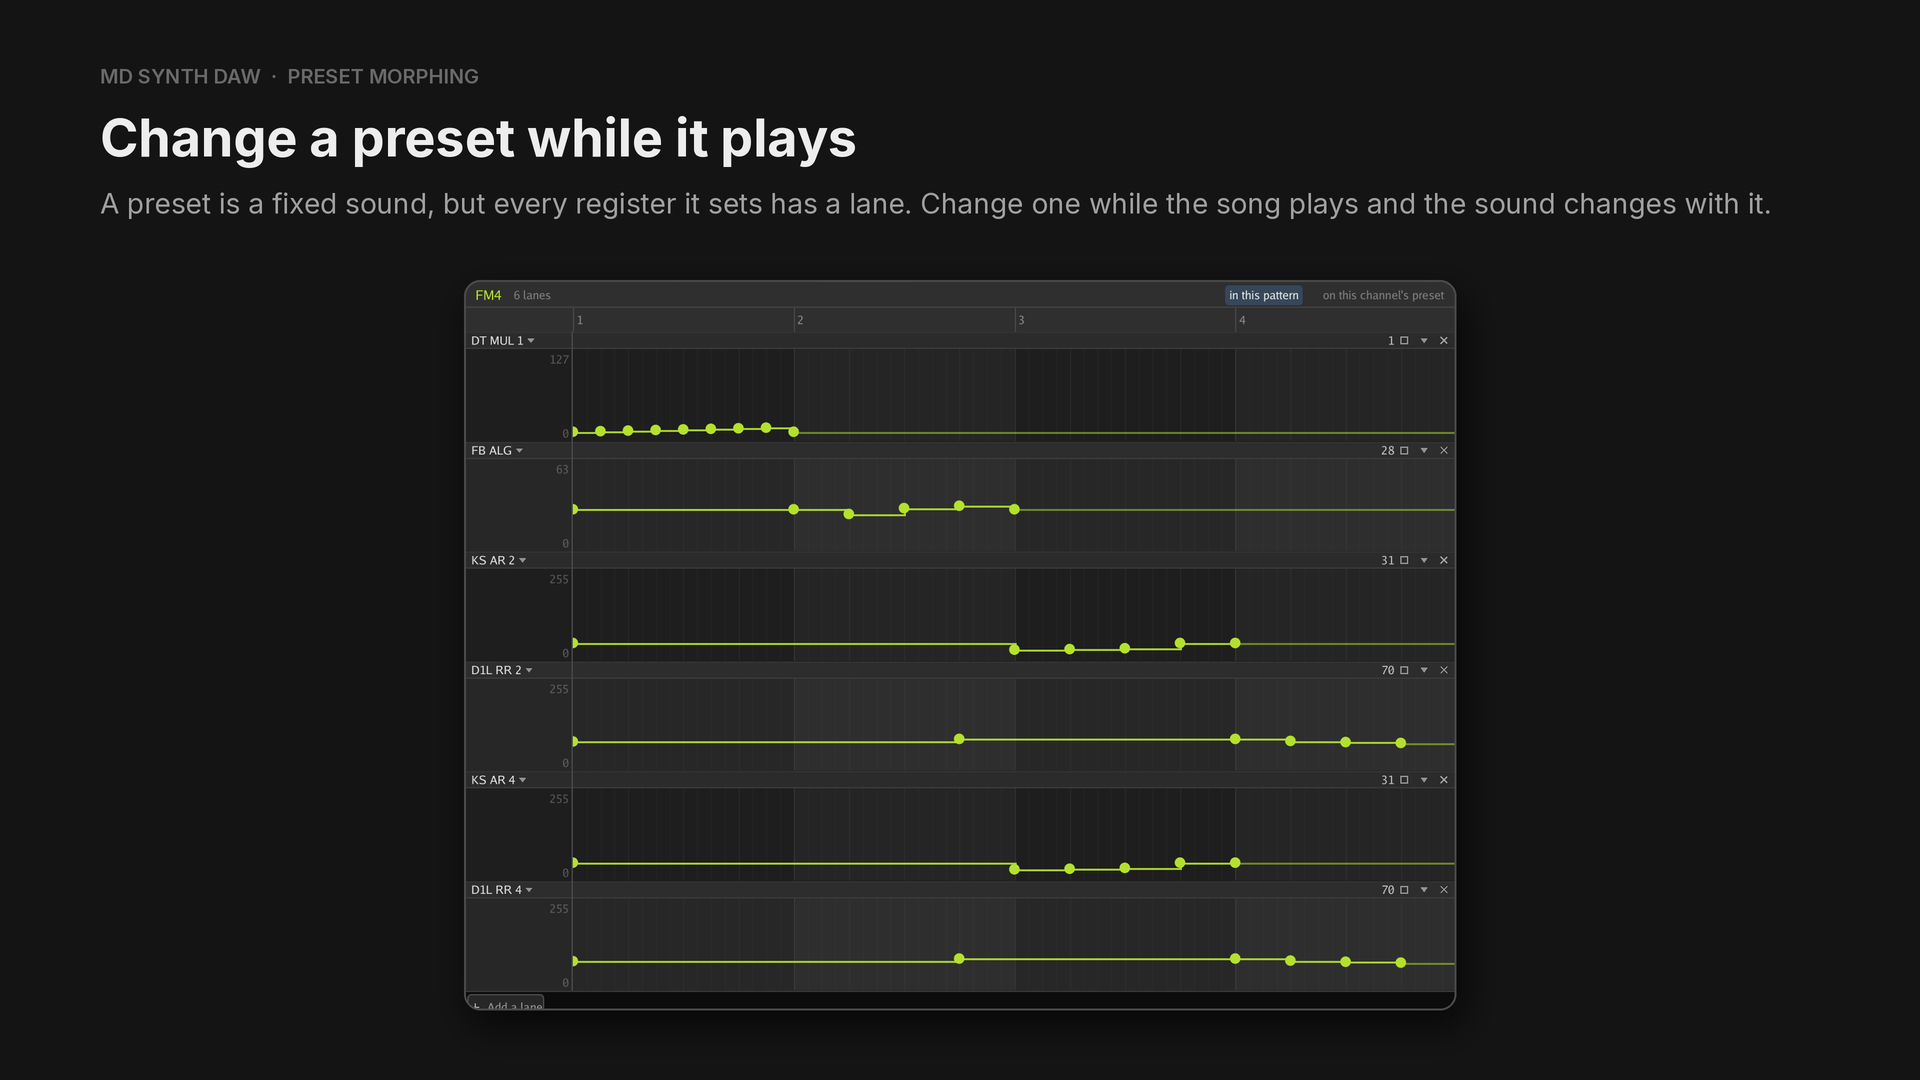Toggle the square box on DT MUL 1 lane
Screen dimensions: 1920x1080
pyautogui.click(x=1404, y=341)
